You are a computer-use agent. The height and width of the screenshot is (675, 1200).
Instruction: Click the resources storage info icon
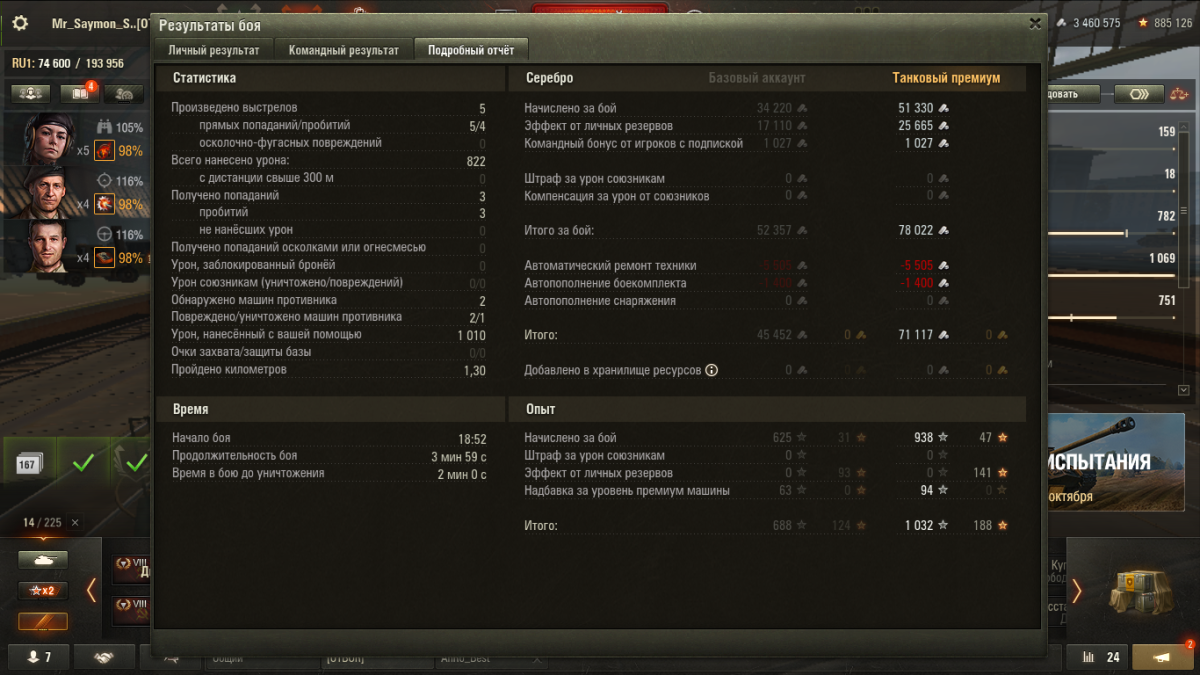click(712, 370)
